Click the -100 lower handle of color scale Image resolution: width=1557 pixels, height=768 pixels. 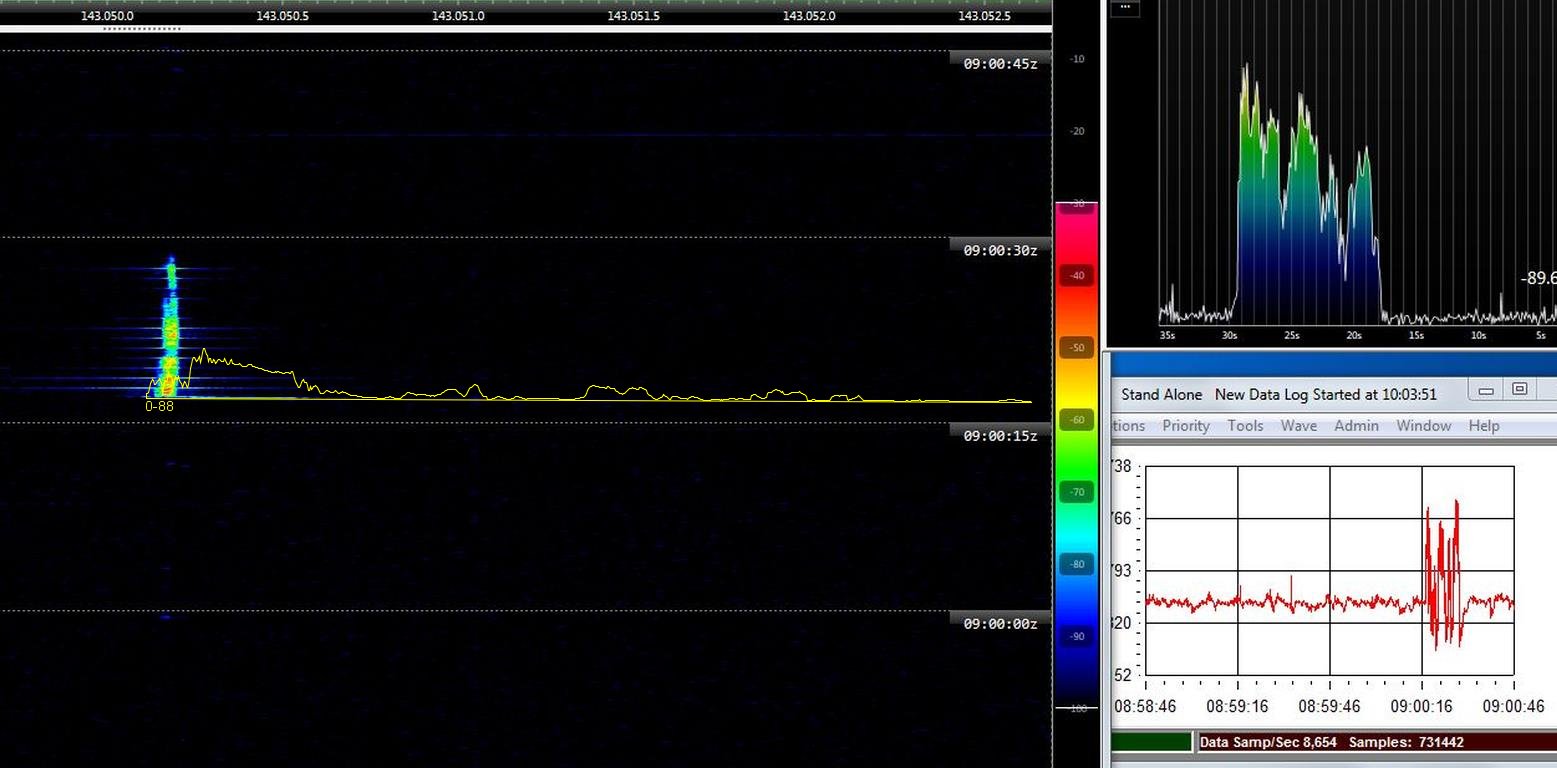pyautogui.click(x=1077, y=708)
